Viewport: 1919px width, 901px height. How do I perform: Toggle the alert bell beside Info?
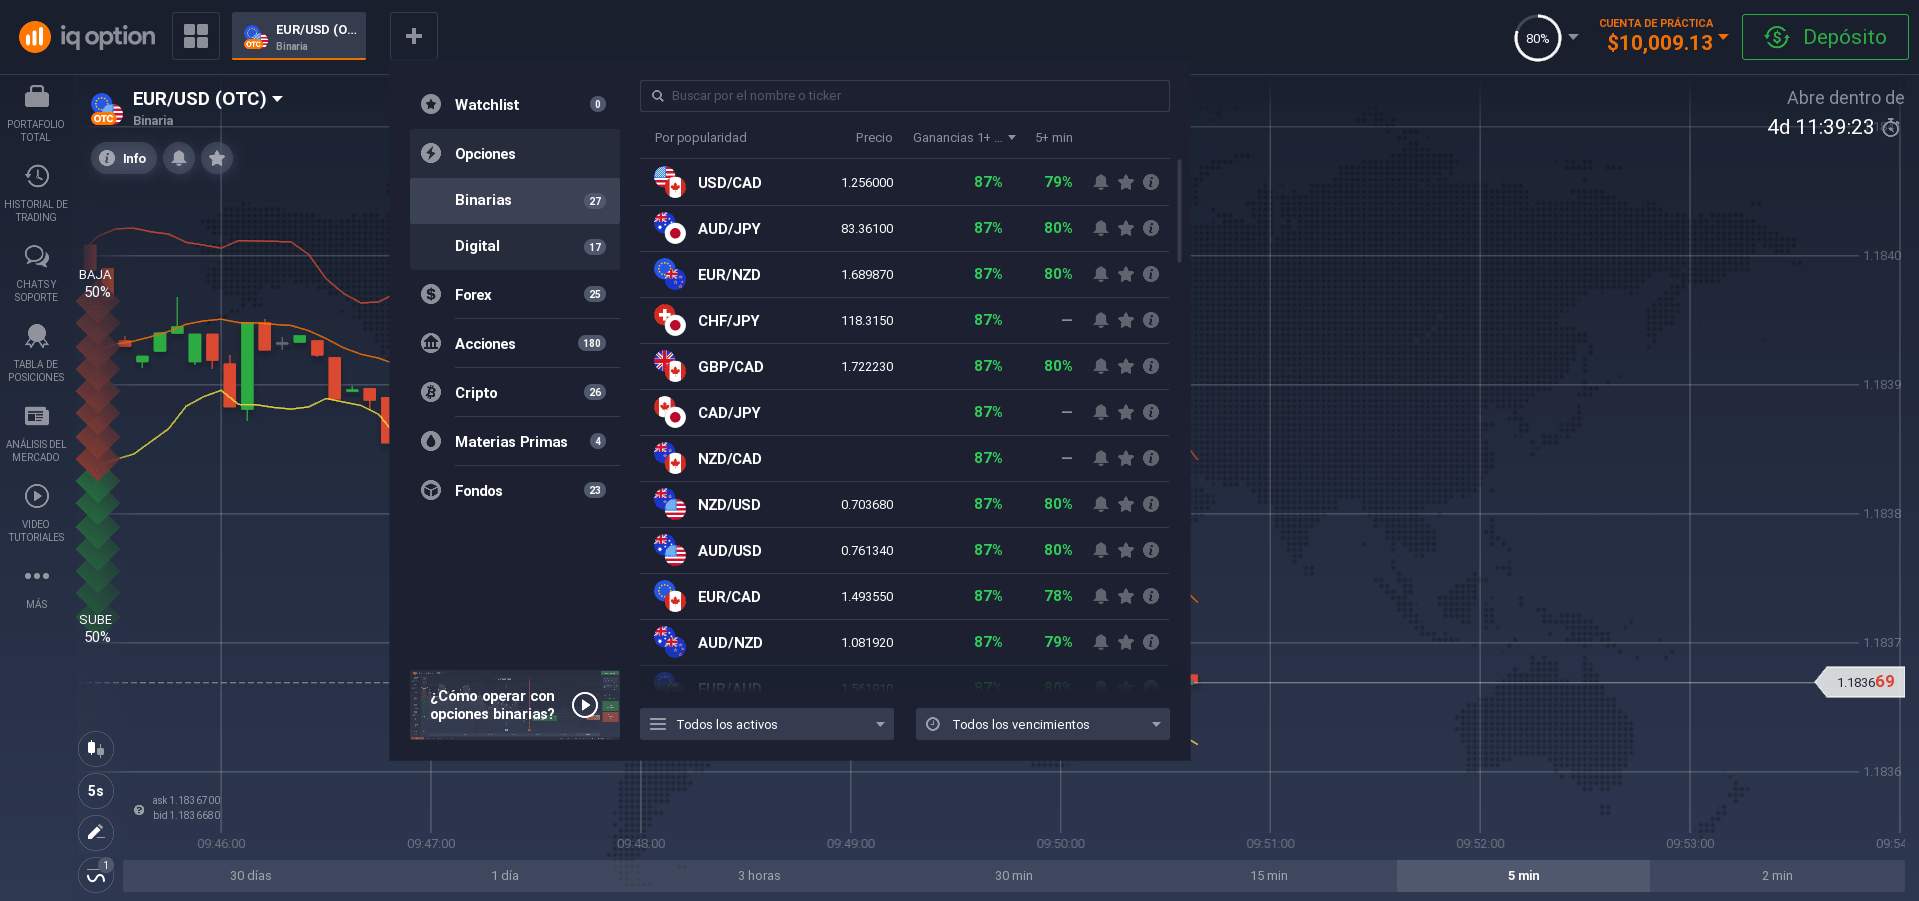(x=179, y=158)
